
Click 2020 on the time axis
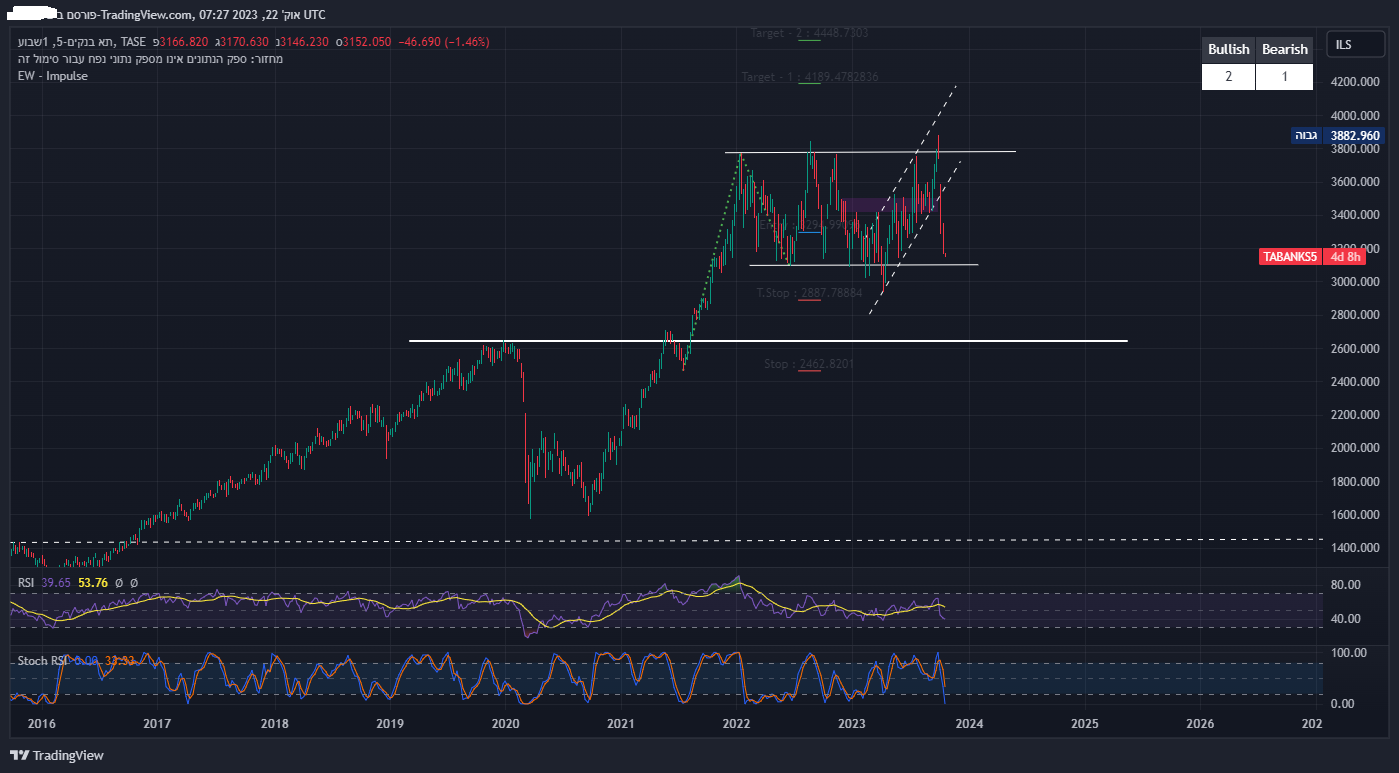point(506,723)
